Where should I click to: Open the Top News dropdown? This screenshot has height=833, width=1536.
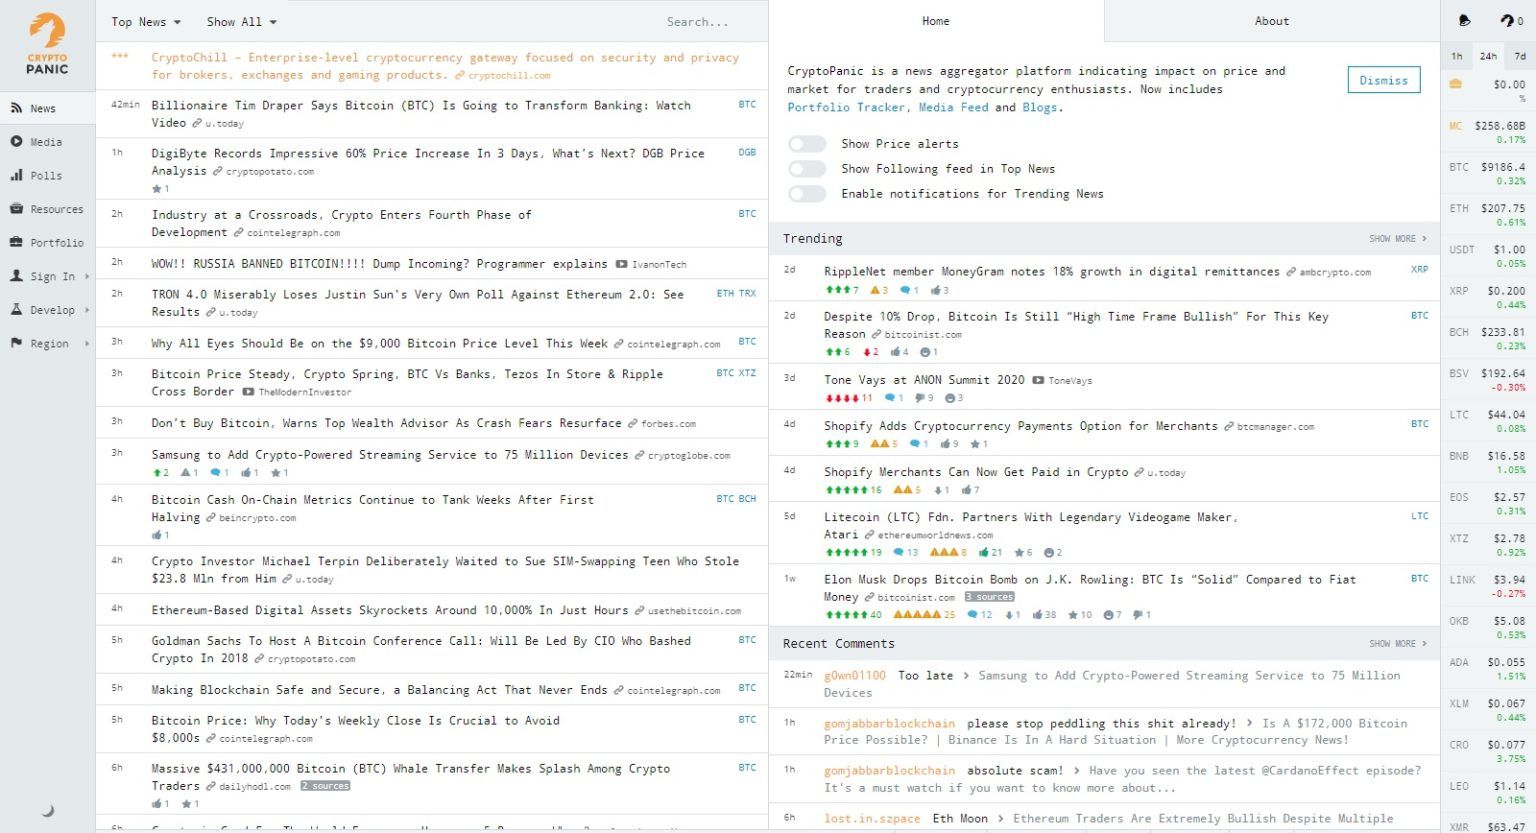(146, 22)
